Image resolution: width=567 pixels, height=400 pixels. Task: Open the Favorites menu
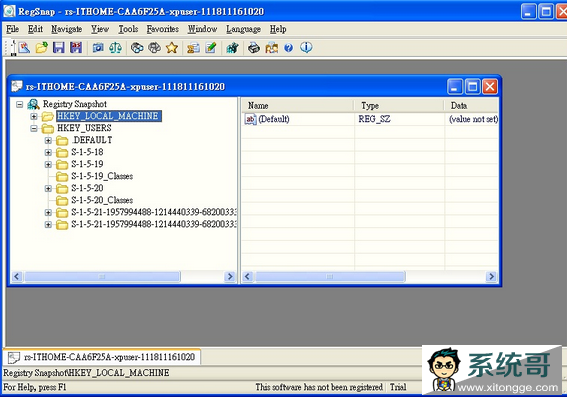(x=163, y=29)
